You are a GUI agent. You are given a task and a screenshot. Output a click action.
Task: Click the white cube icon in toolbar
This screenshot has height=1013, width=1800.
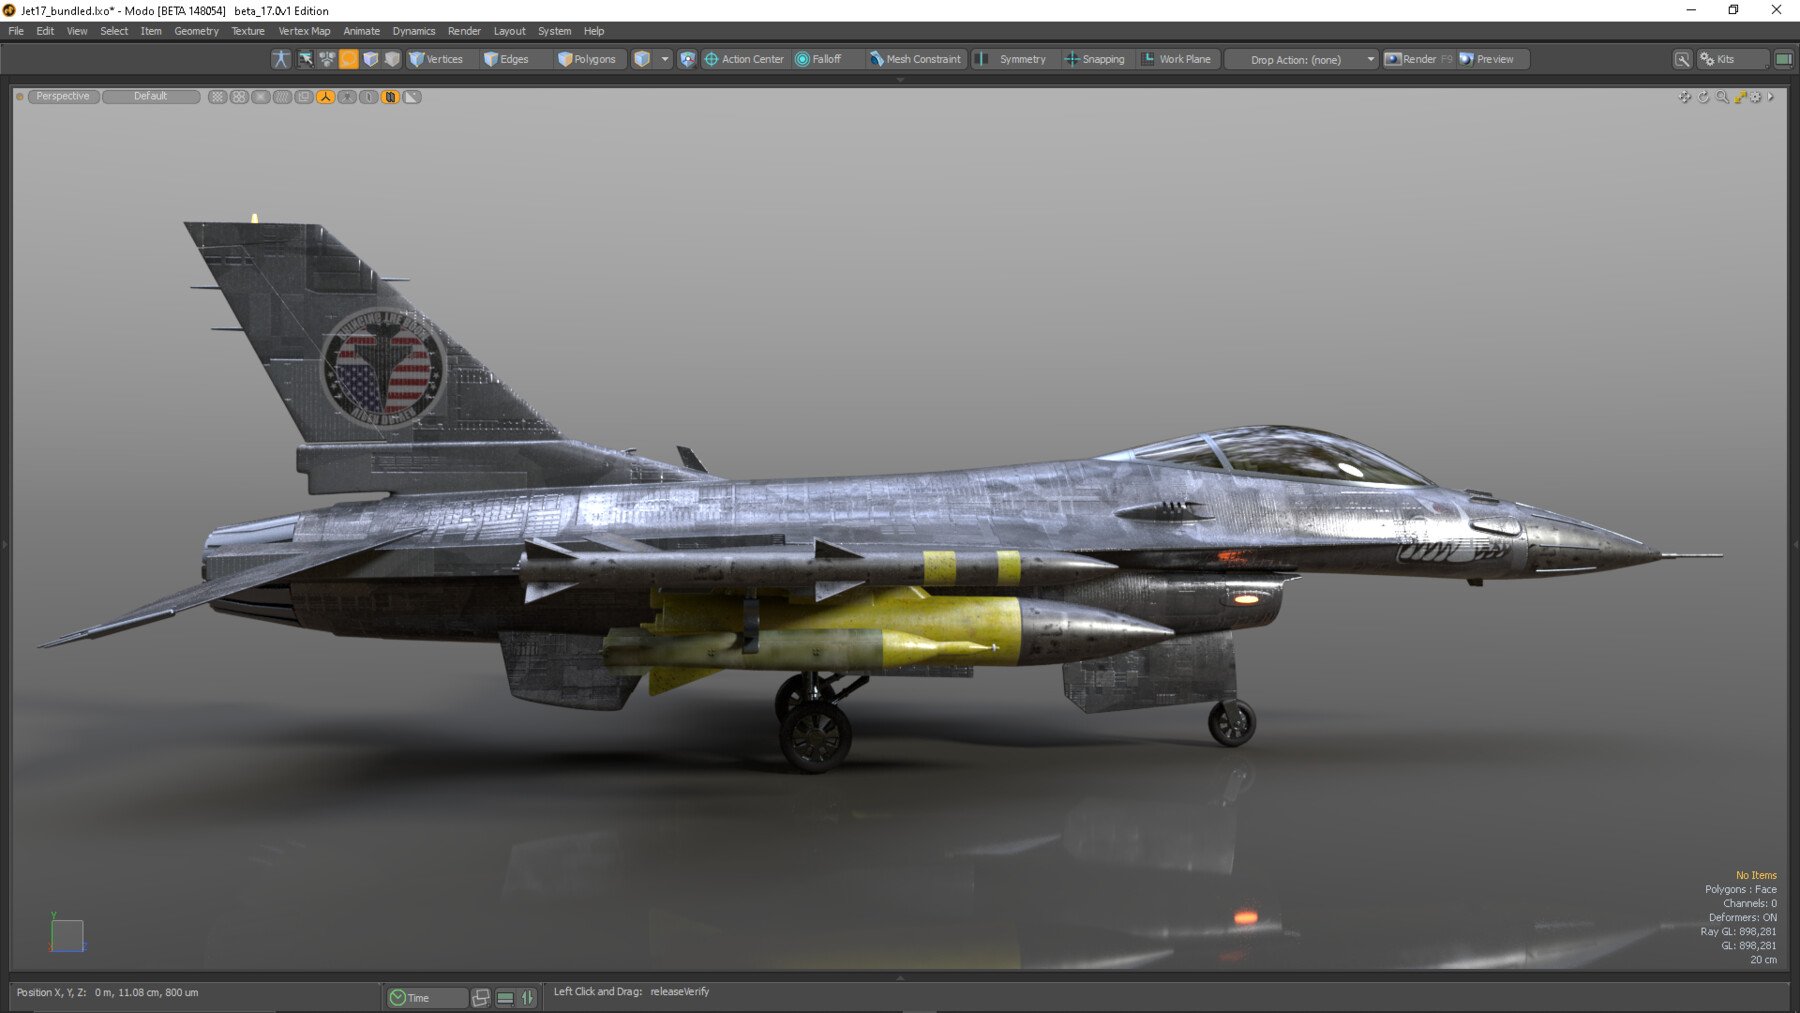[370, 59]
